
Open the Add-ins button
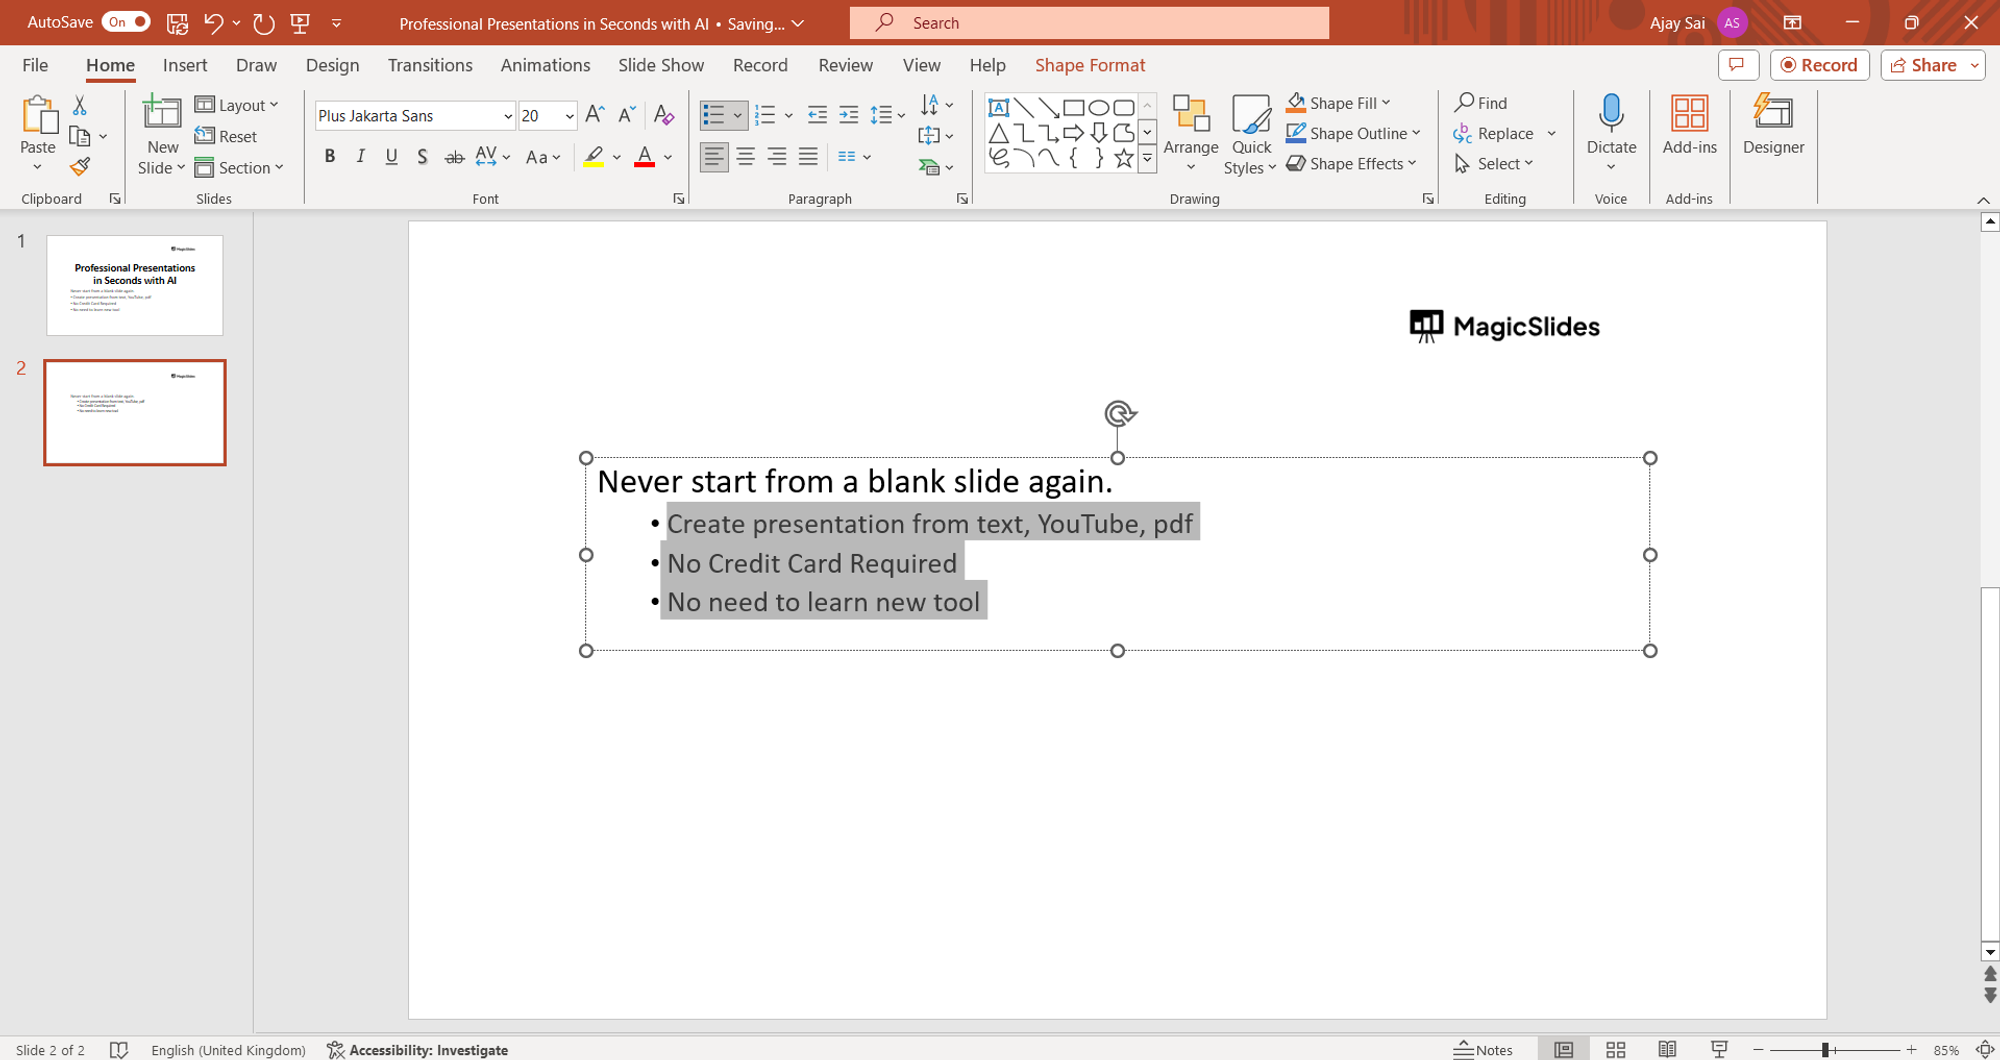click(1689, 125)
